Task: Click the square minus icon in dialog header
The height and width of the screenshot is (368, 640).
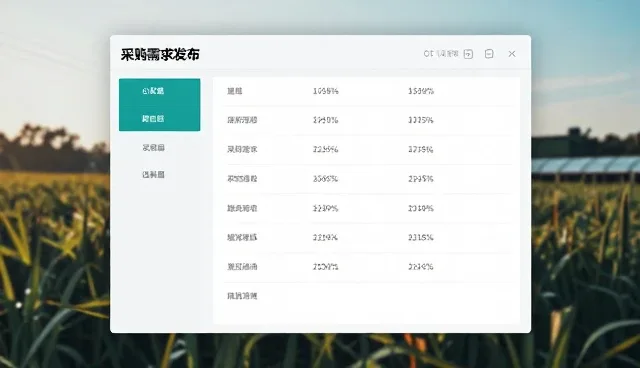Action: 489,54
